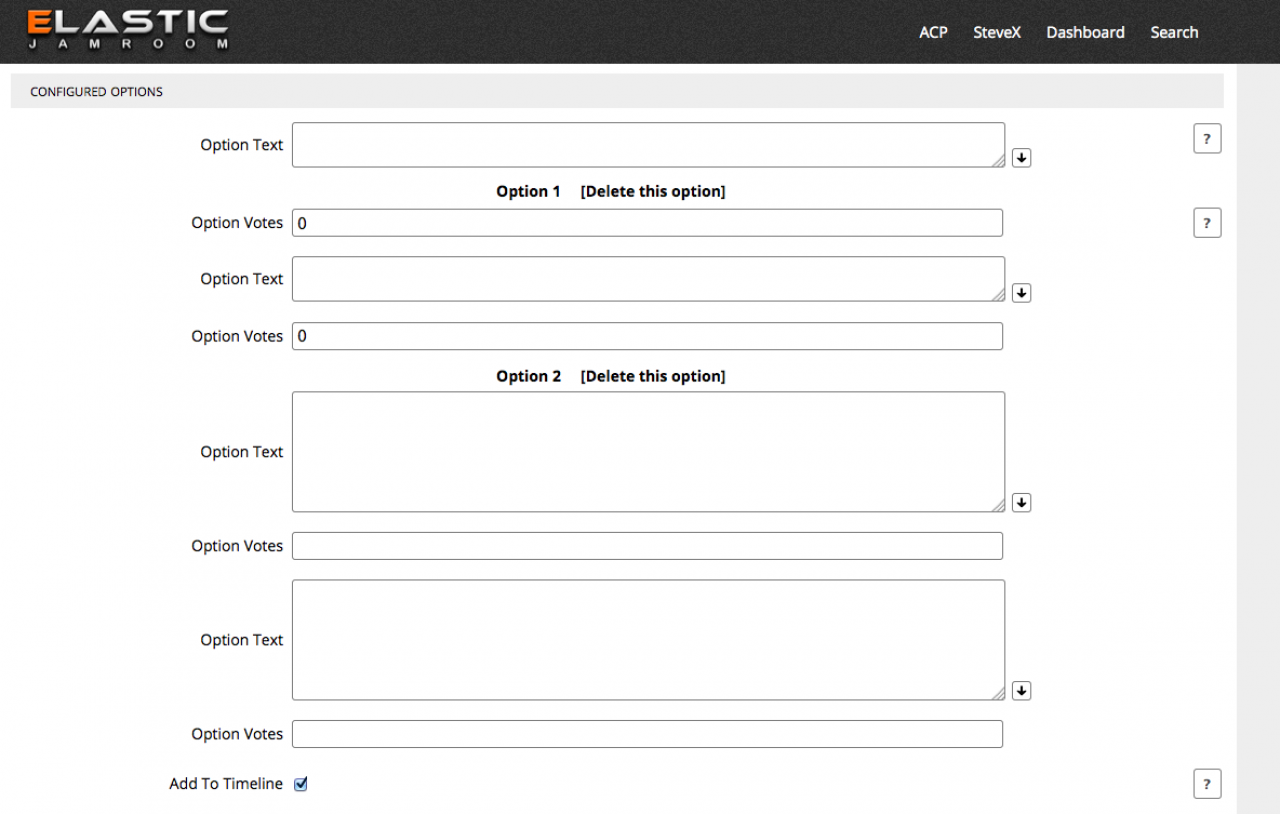Open help icon beside the first Option Votes field
The height and width of the screenshot is (814, 1280).
[1207, 223]
